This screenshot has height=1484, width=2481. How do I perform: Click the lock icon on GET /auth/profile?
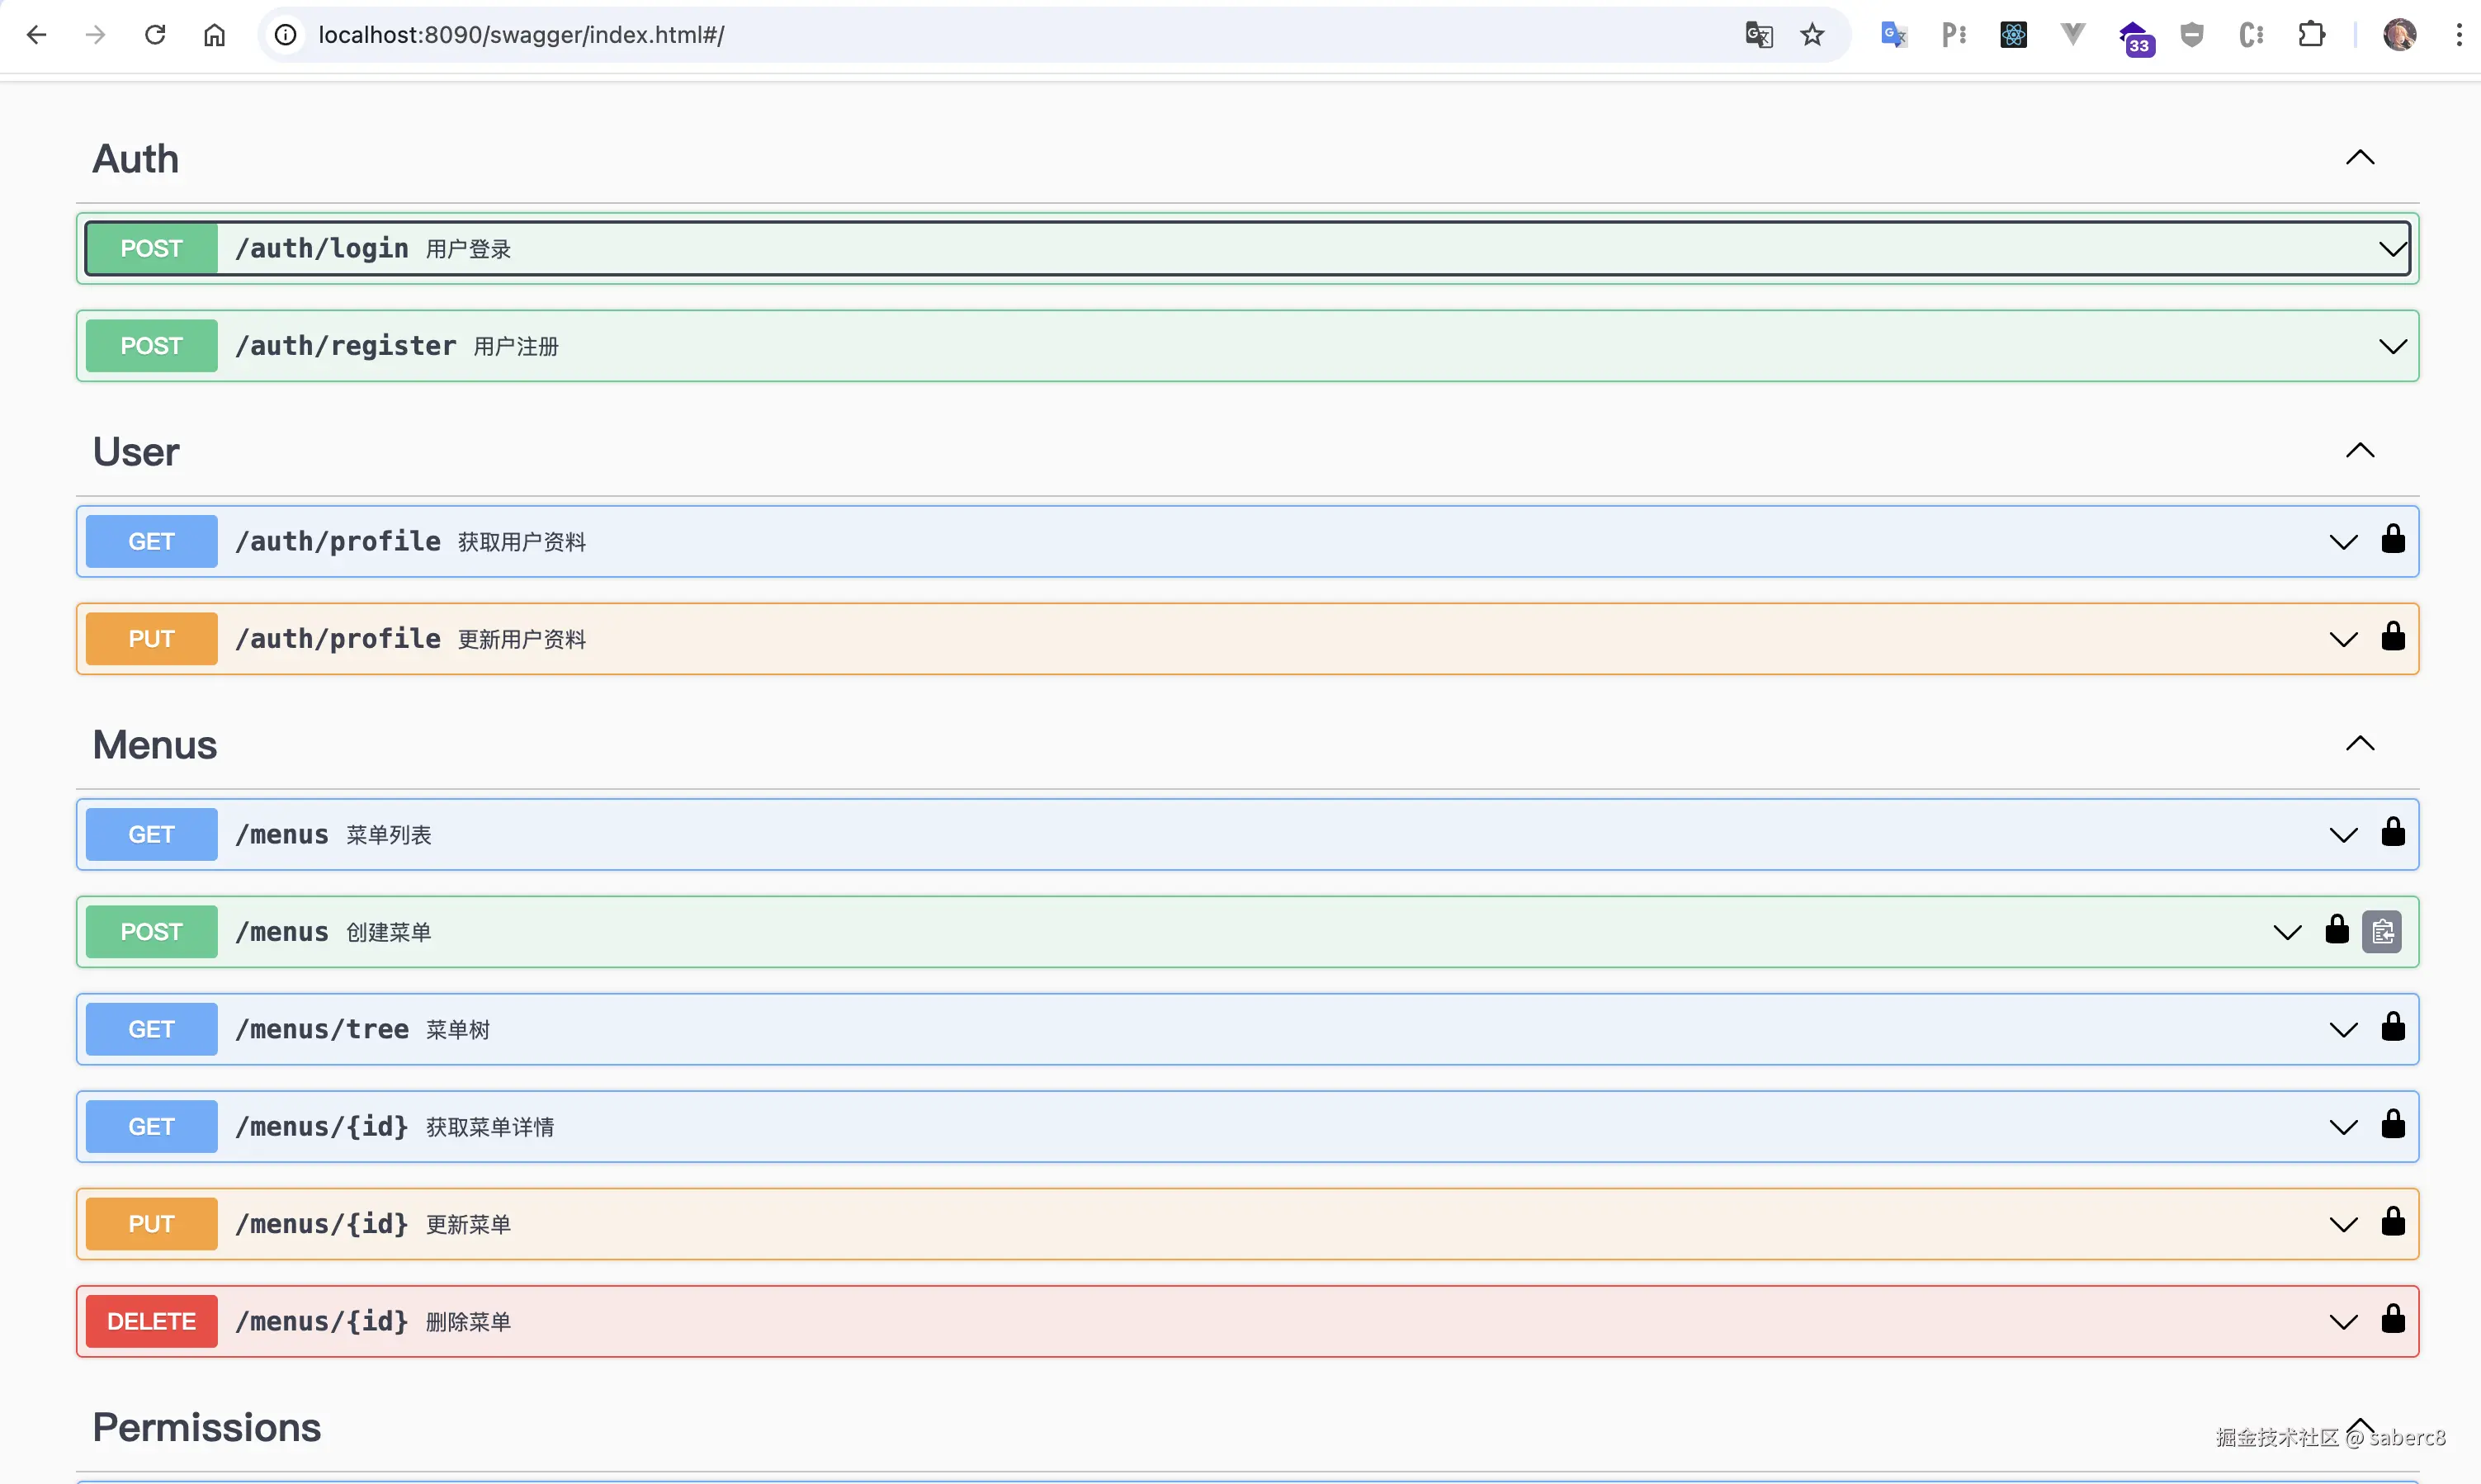click(x=2392, y=540)
